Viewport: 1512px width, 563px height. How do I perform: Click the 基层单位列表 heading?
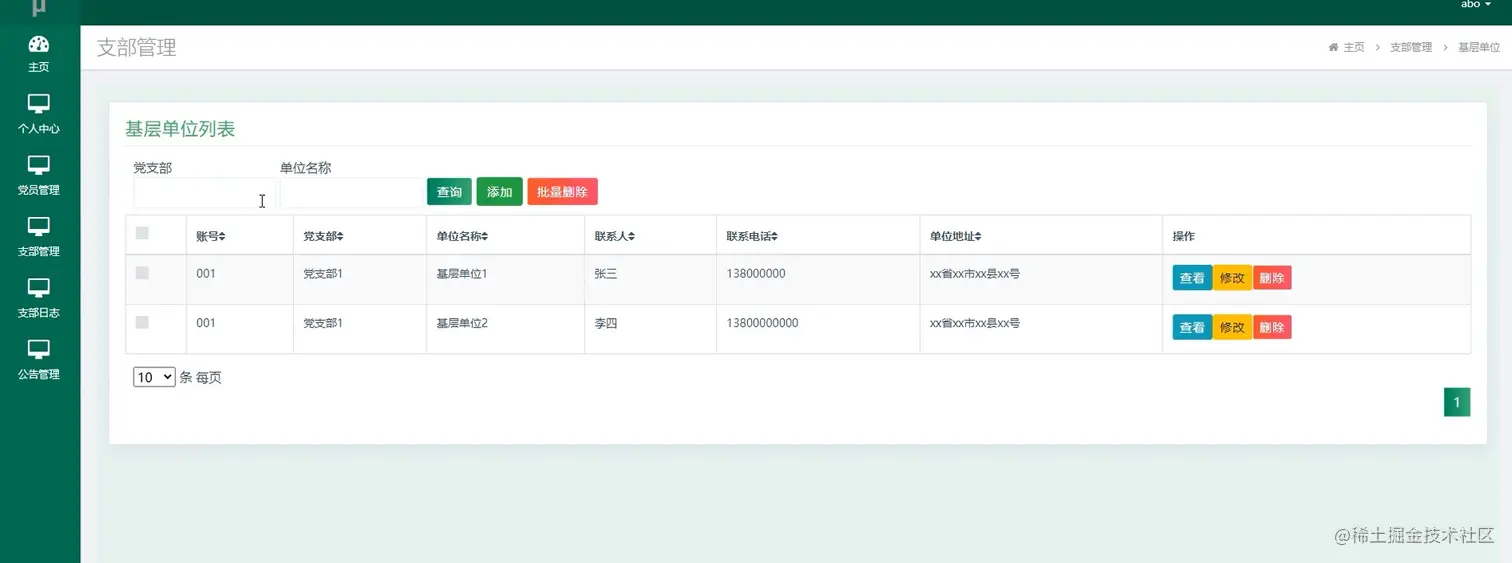(x=180, y=129)
